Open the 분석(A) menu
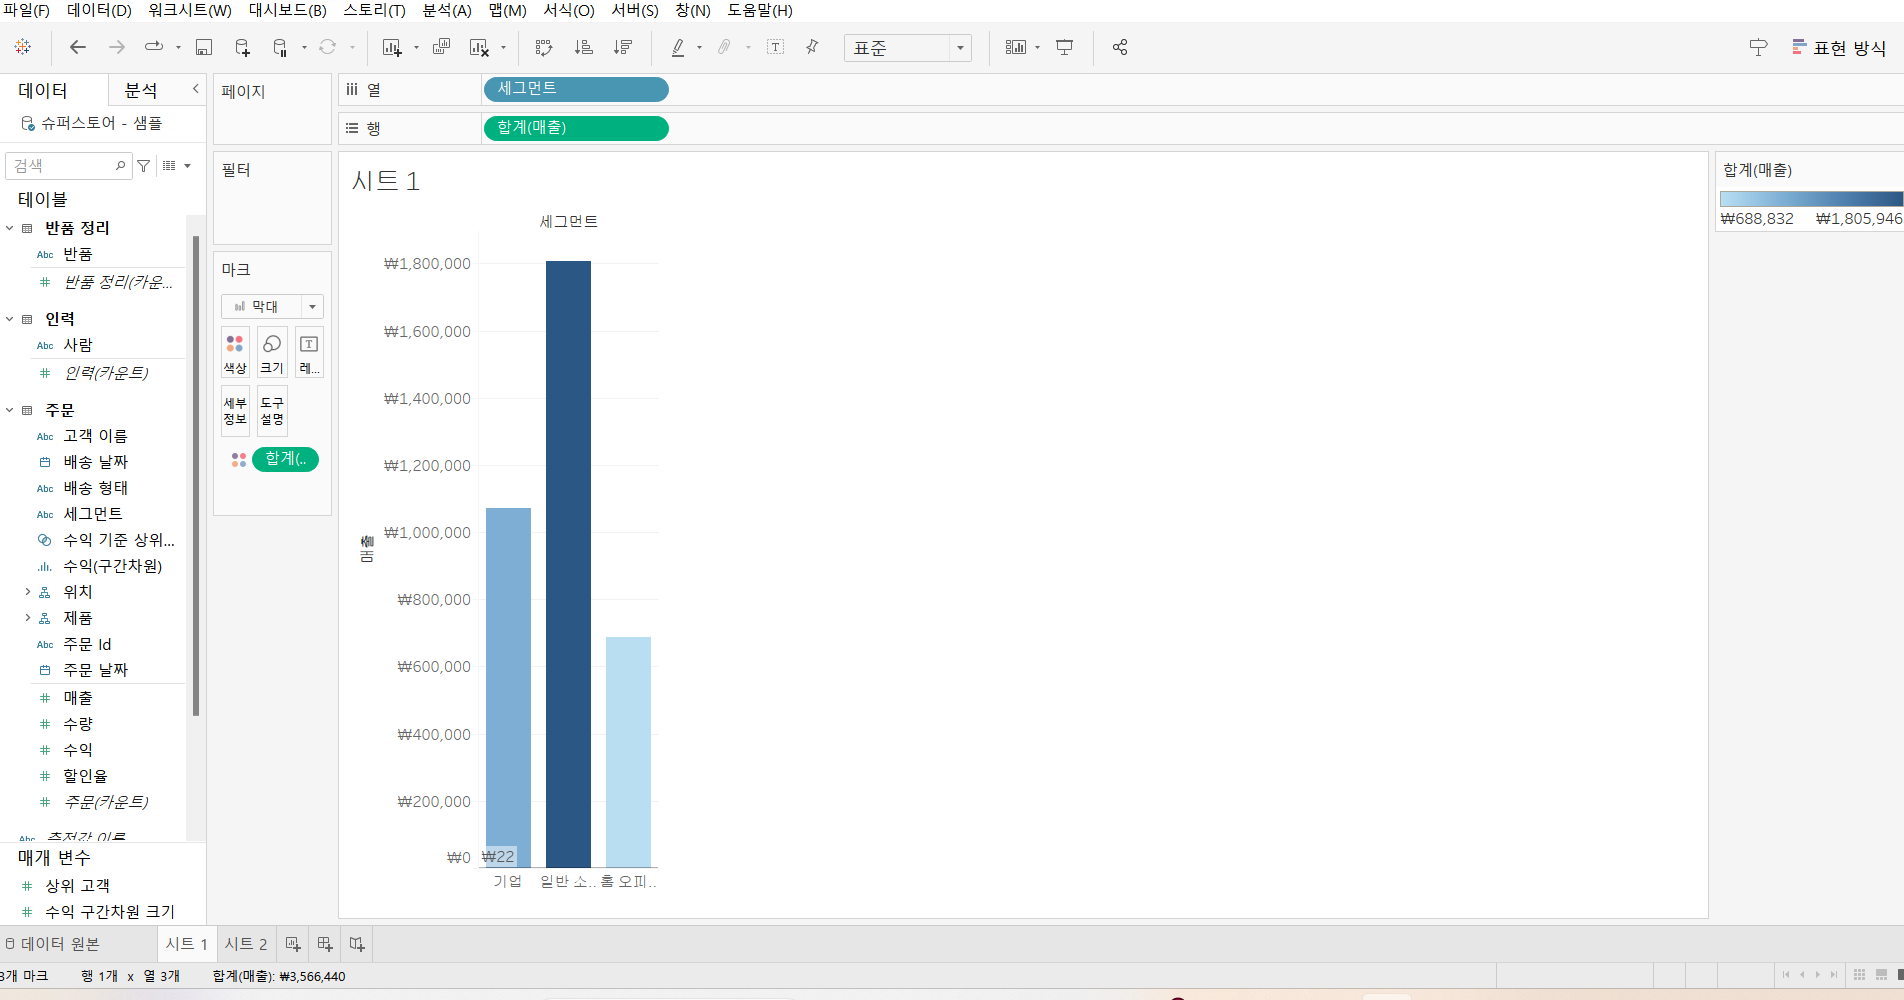 coord(447,10)
